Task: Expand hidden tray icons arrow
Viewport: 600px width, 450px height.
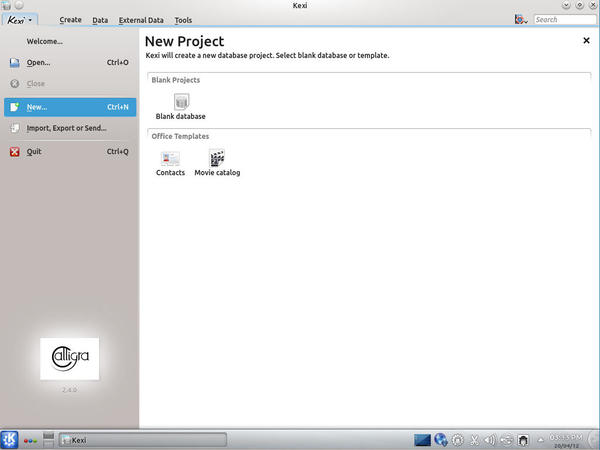Action: tap(540, 440)
